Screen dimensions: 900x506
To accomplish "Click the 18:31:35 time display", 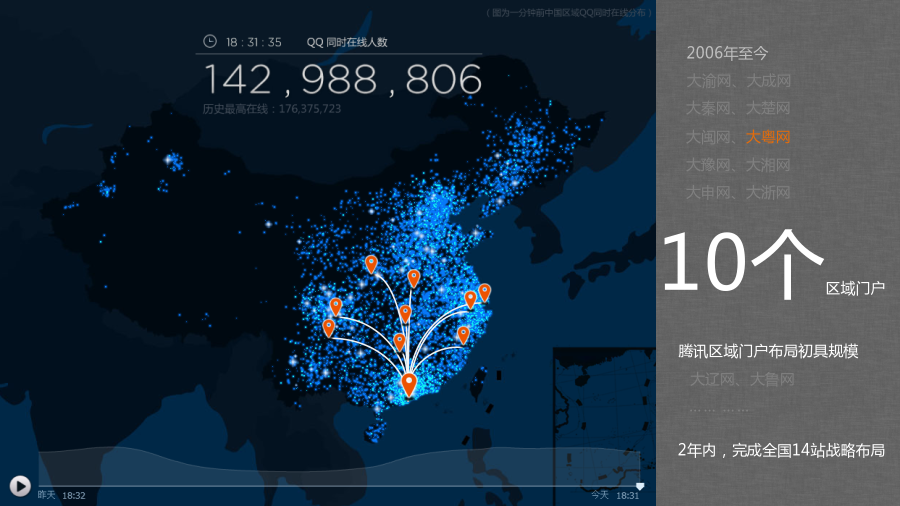I will click(254, 42).
